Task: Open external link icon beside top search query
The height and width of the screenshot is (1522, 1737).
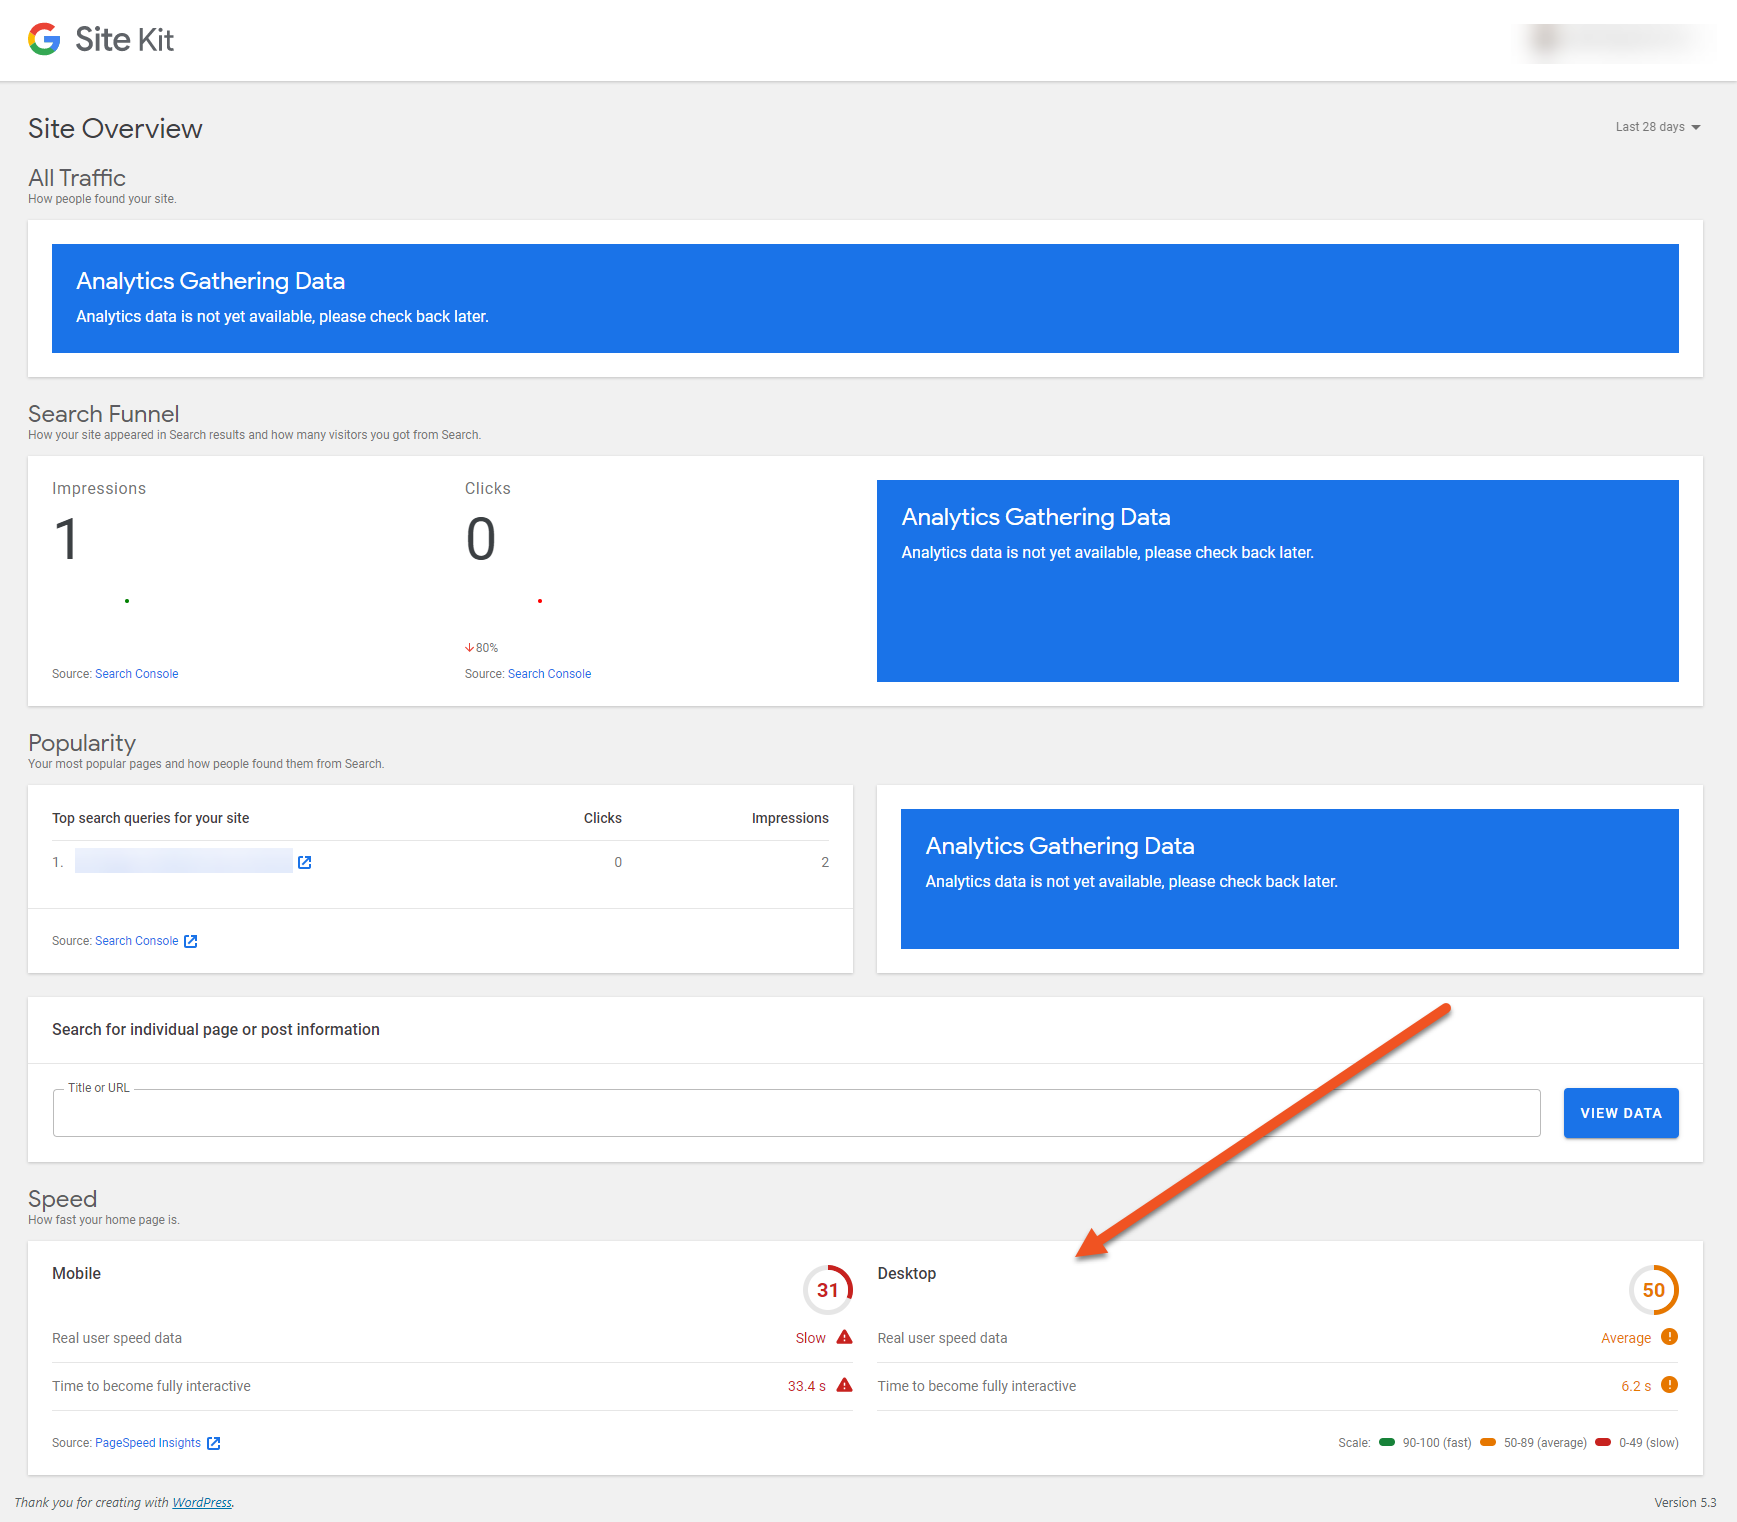Action: click(305, 862)
